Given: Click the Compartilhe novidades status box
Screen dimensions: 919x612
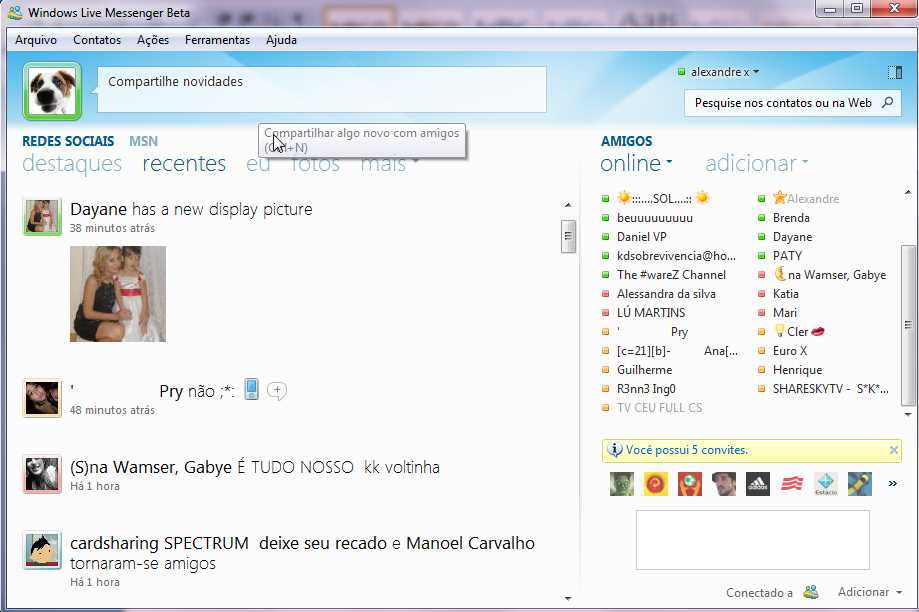Looking at the screenshot, I should (x=322, y=89).
